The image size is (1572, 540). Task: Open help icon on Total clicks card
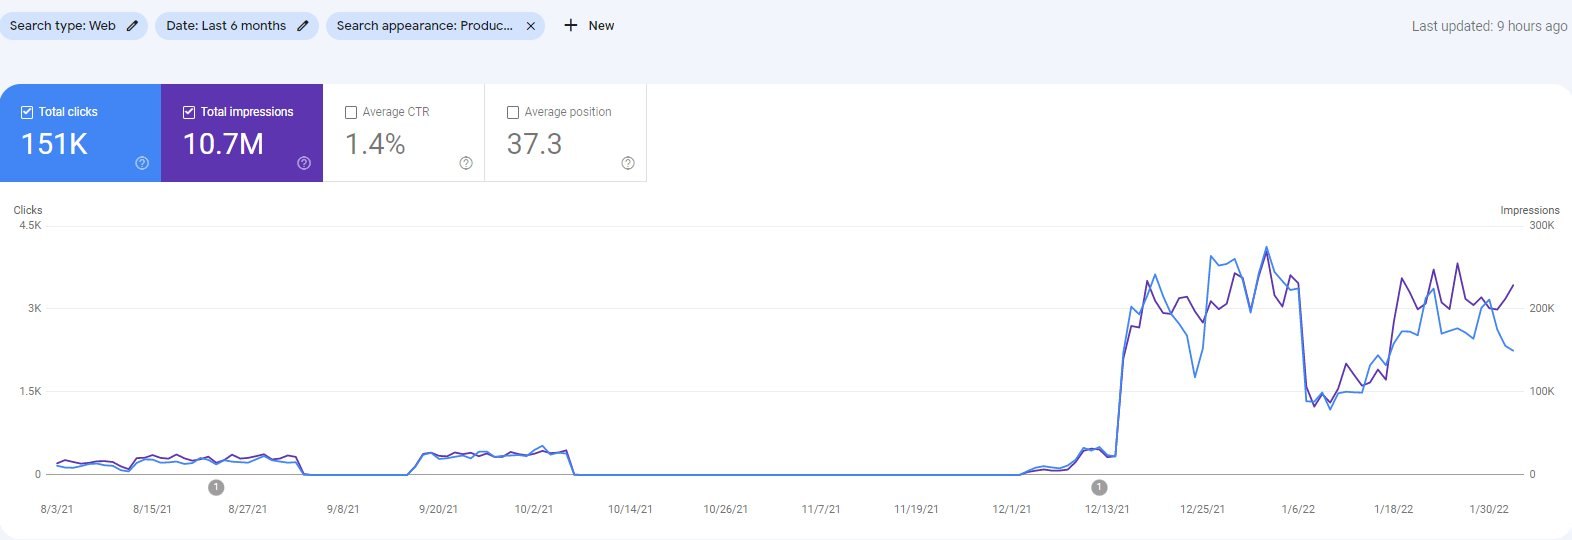click(142, 163)
